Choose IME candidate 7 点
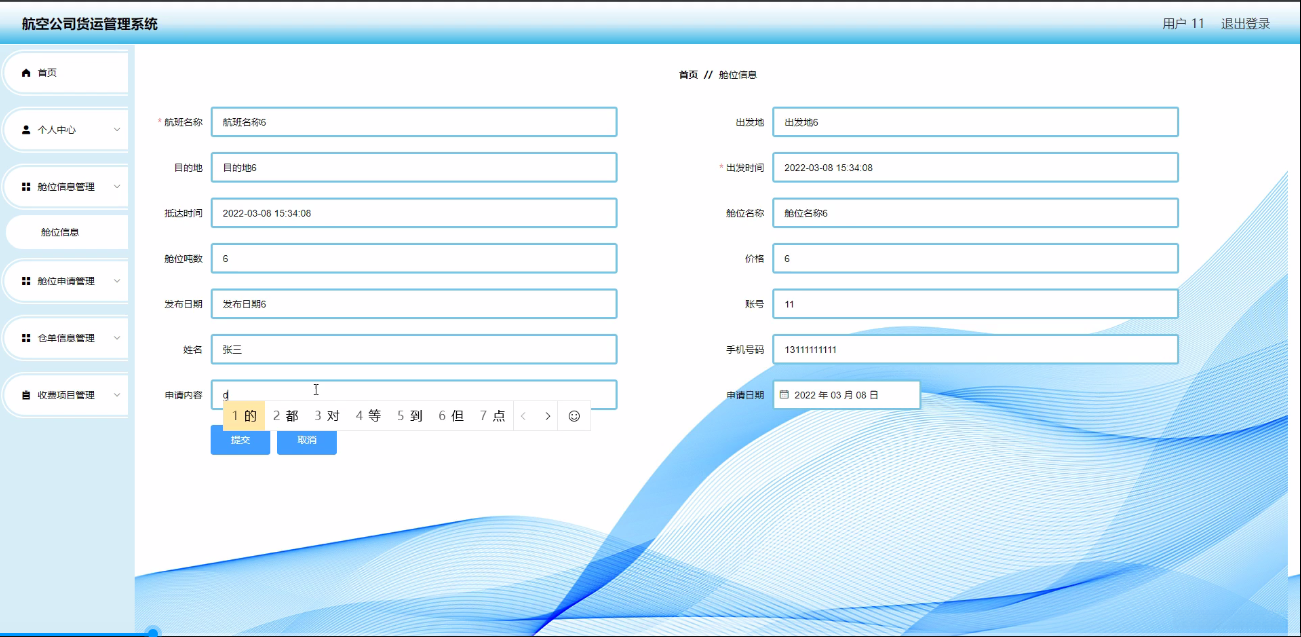The image size is (1301, 637). click(492, 416)
